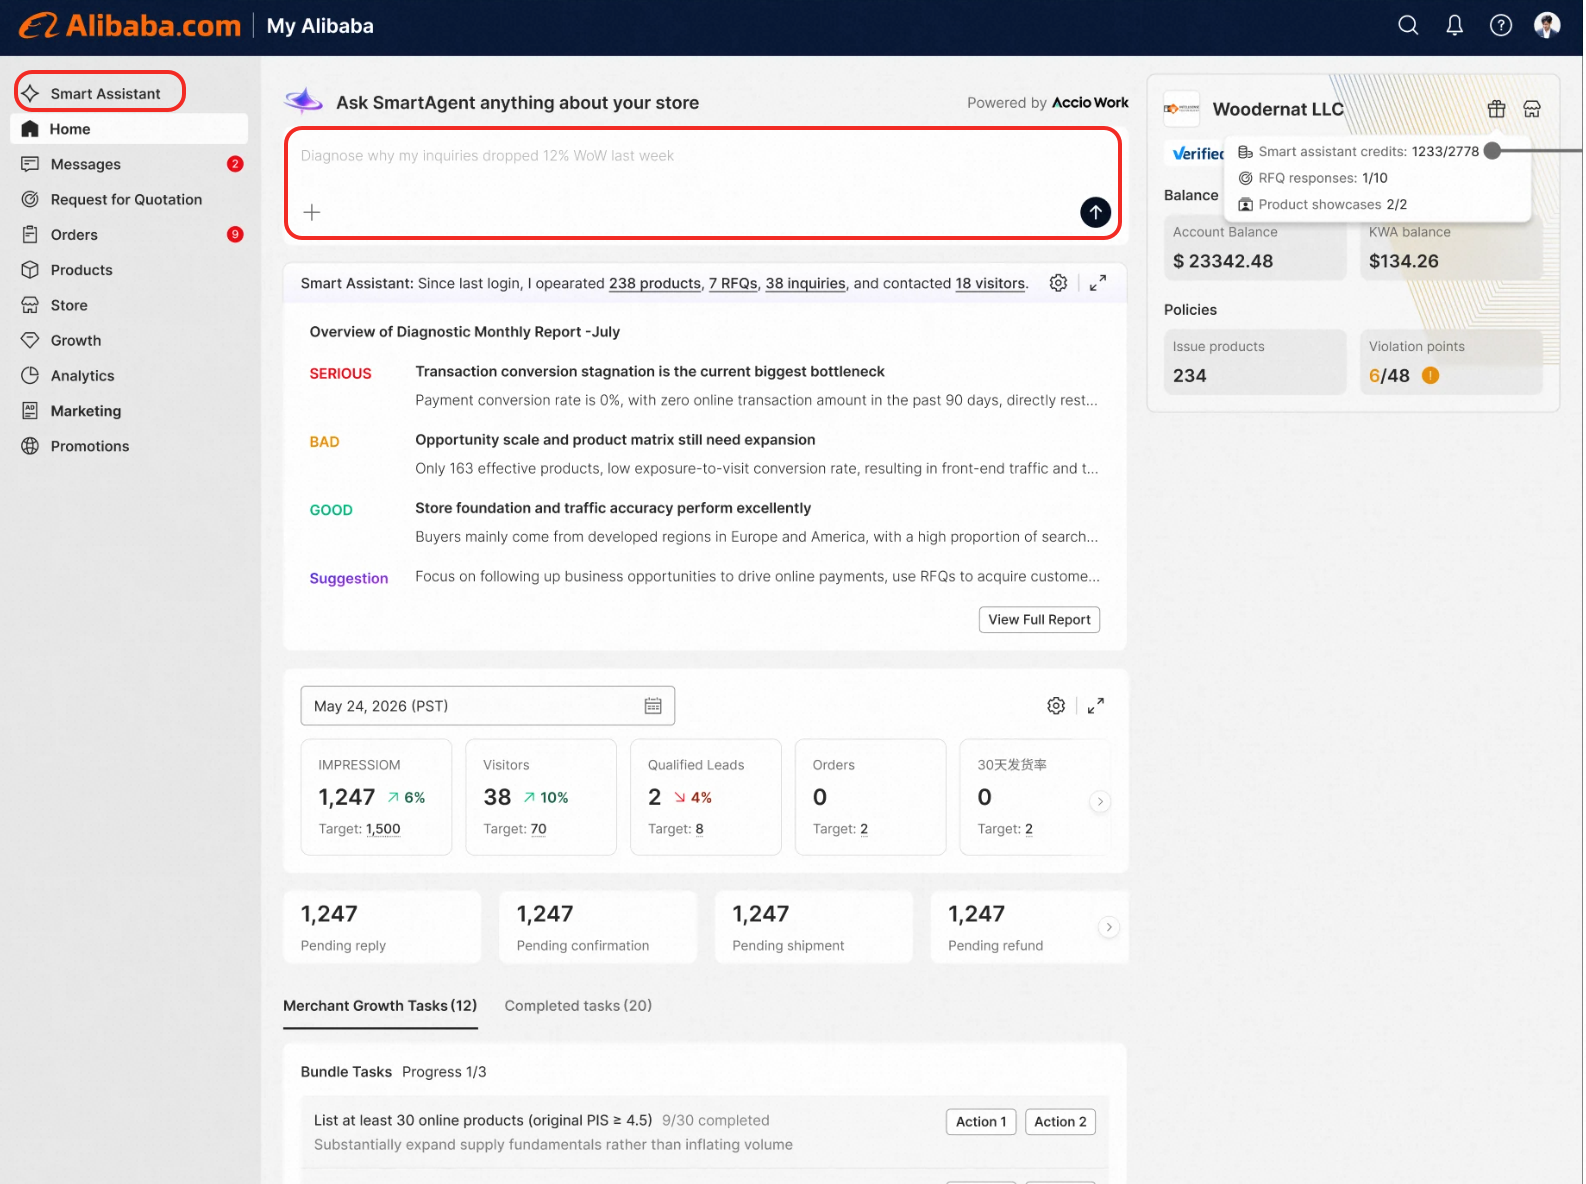This screenshot has width=1586, height=1184.
Task: Open Smart Assistant summary settings gear
Action: pyautogui.click(x=1058, y=283)
